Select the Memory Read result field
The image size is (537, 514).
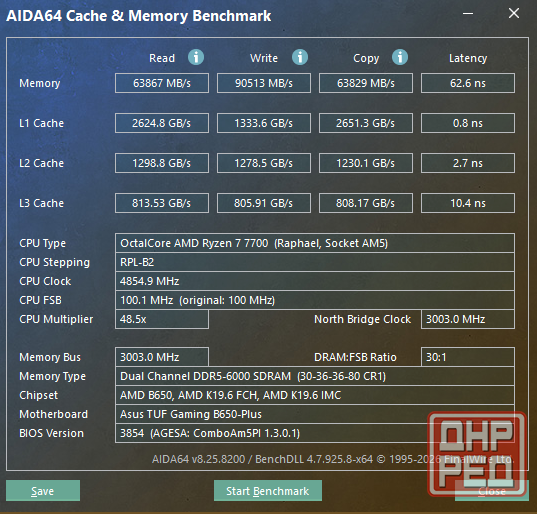click(x=162, y=83)
